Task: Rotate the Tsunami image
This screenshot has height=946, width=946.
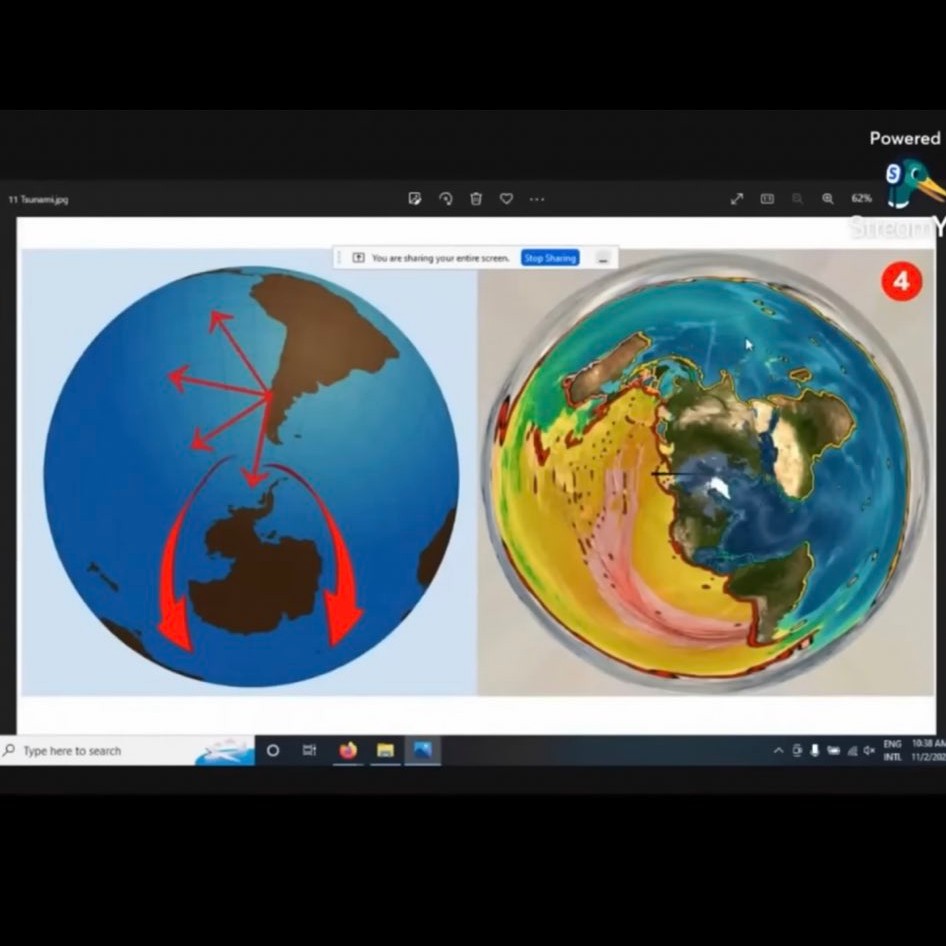Action: 446,198
